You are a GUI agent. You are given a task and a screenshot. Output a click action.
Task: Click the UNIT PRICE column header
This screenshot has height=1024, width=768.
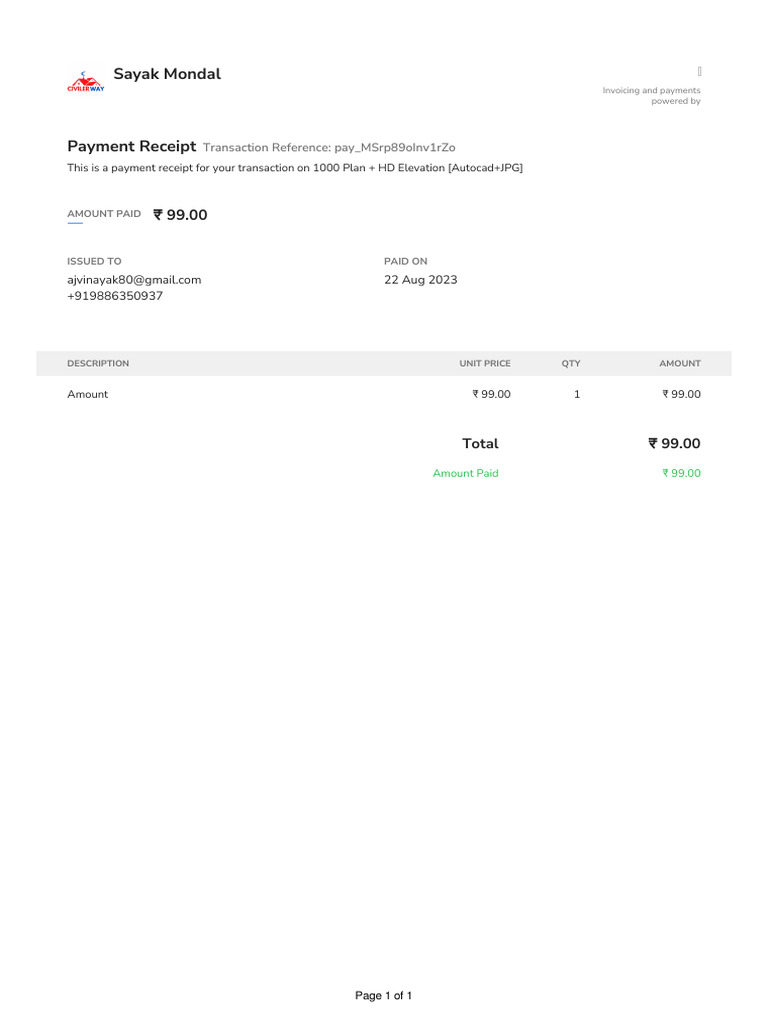pyautogui.click(x=485, y=363)
